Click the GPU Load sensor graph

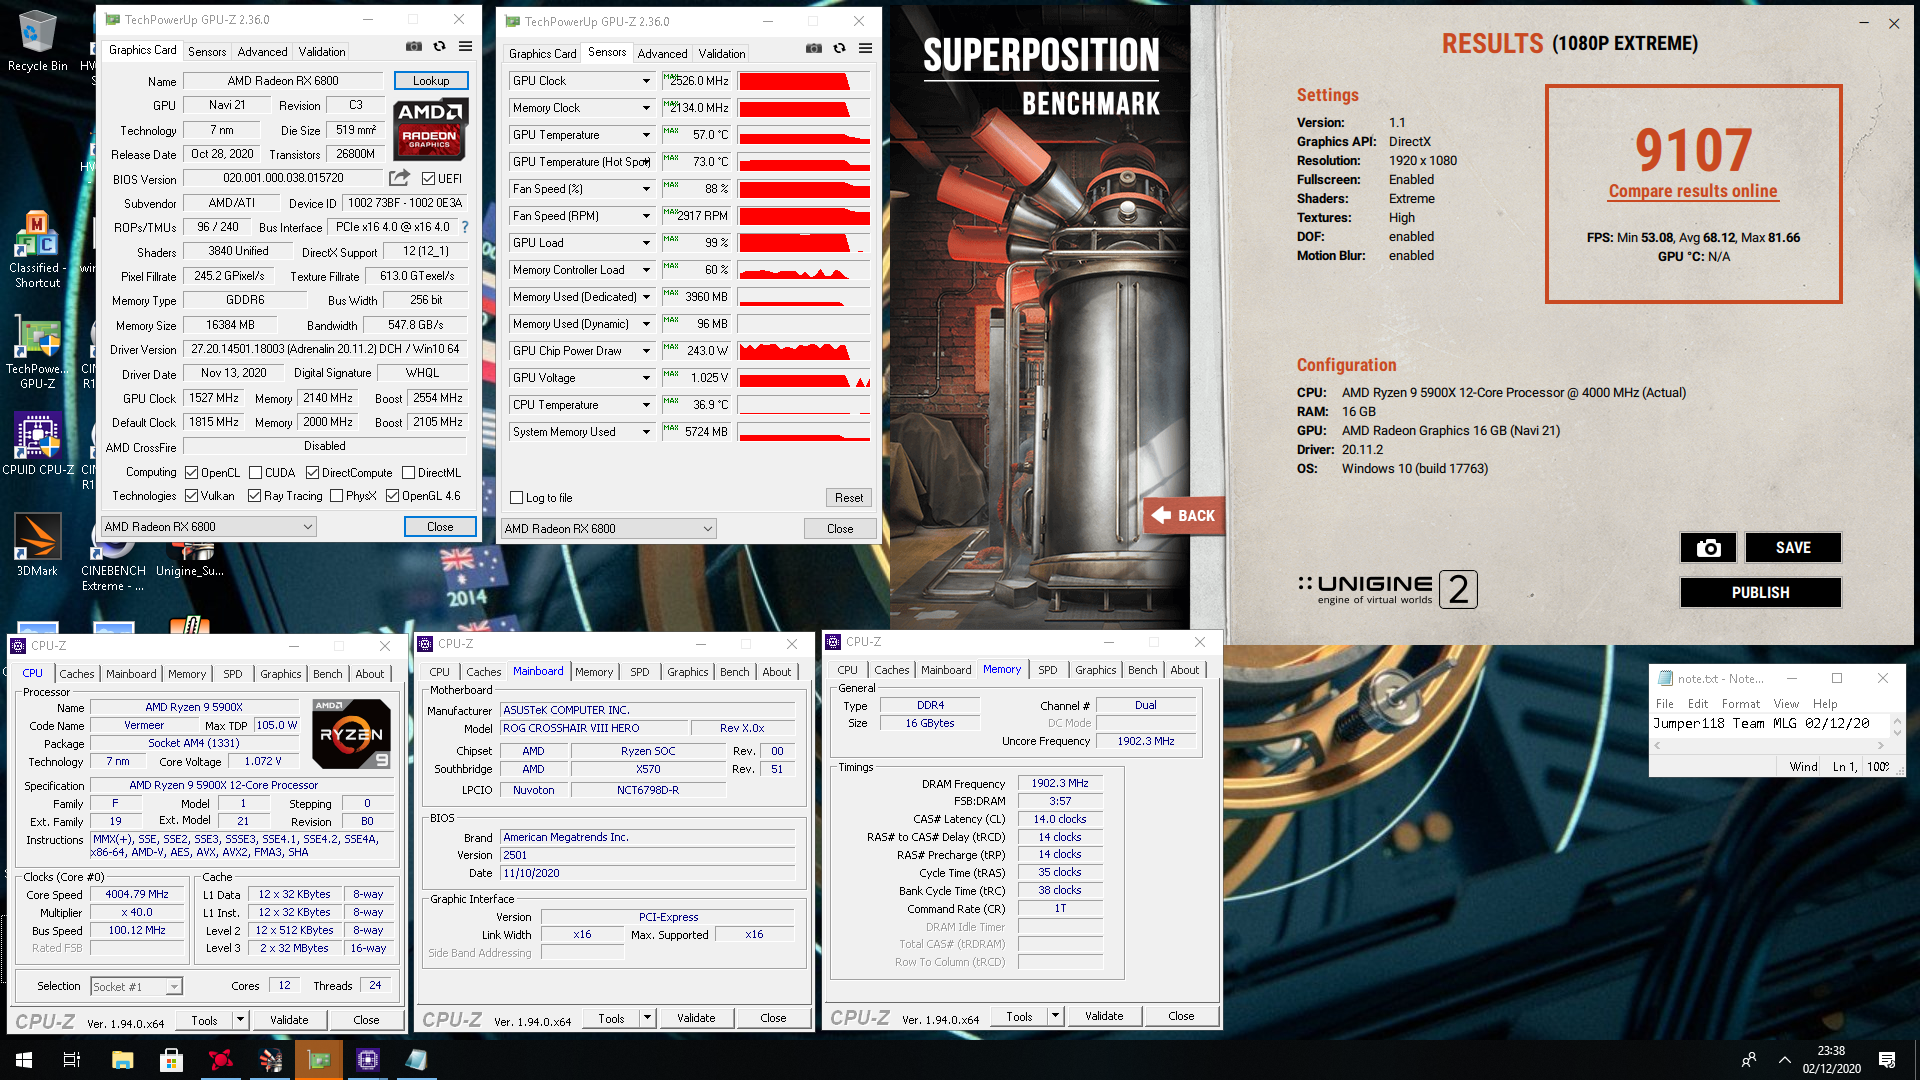coord(804,243)
